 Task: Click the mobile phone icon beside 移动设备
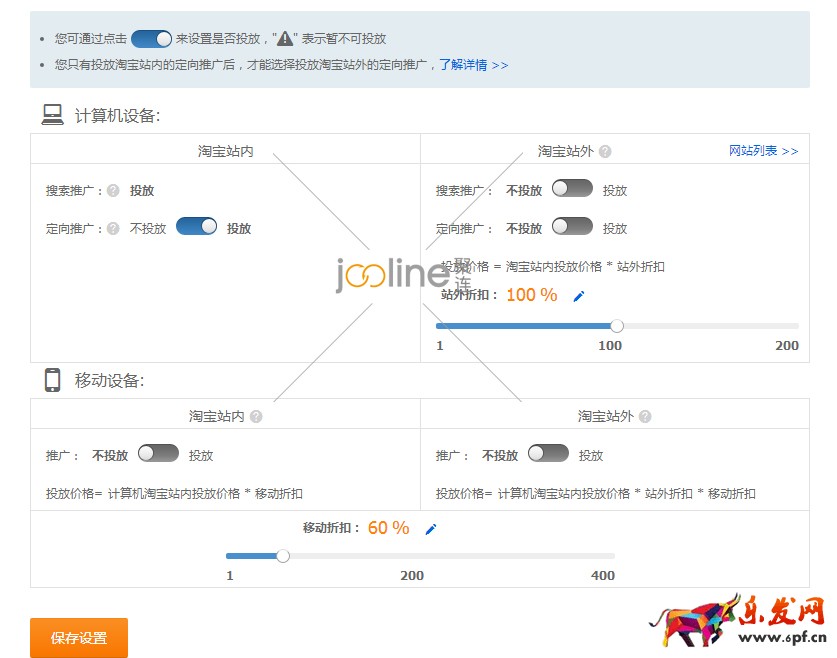tap(52, 380)
